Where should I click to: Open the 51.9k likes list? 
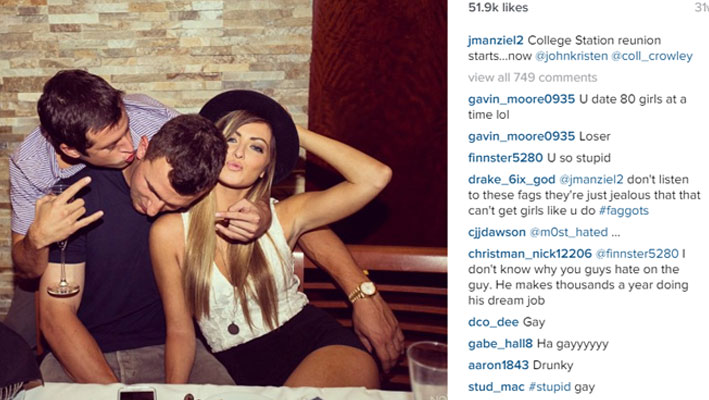(x=498, y=7)
